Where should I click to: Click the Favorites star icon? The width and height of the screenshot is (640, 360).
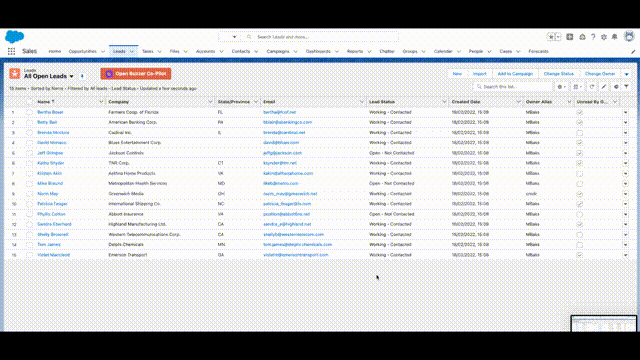click(551, 37)
